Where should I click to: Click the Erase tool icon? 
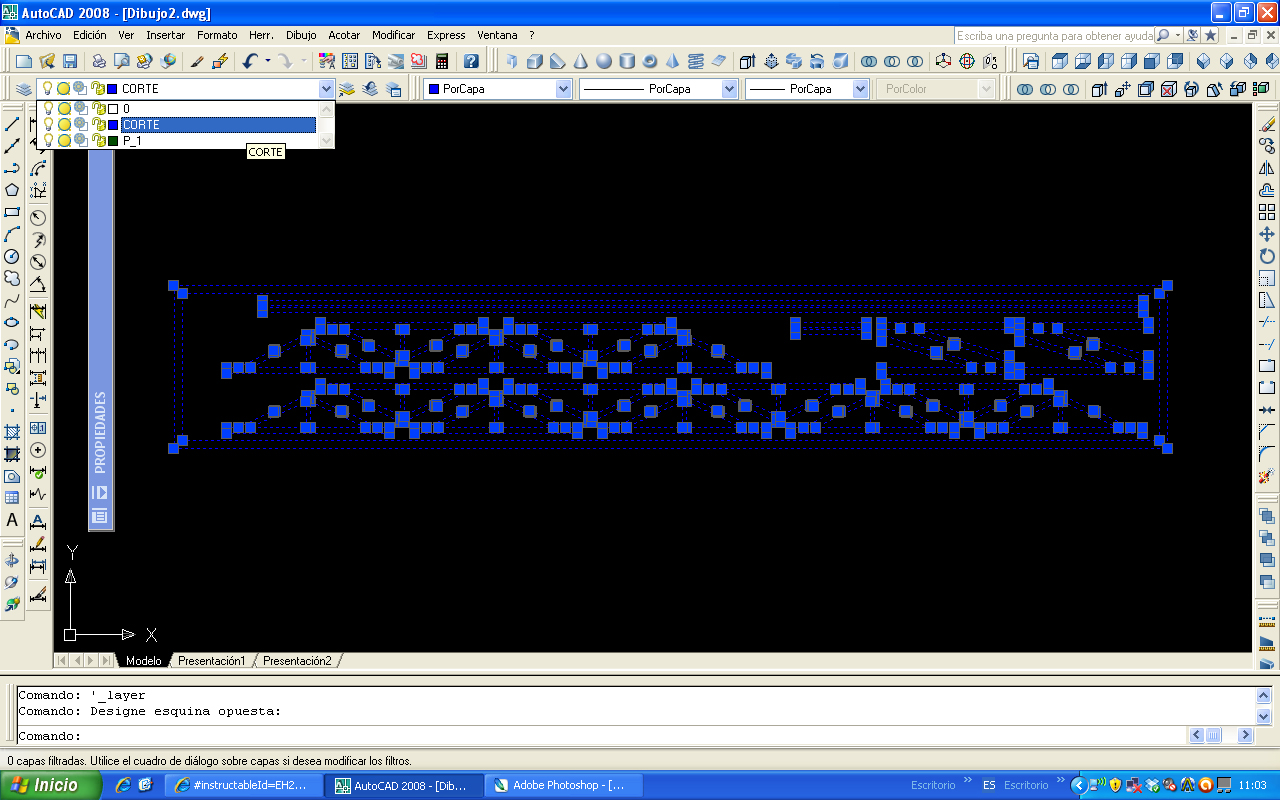click(1267, 124)
